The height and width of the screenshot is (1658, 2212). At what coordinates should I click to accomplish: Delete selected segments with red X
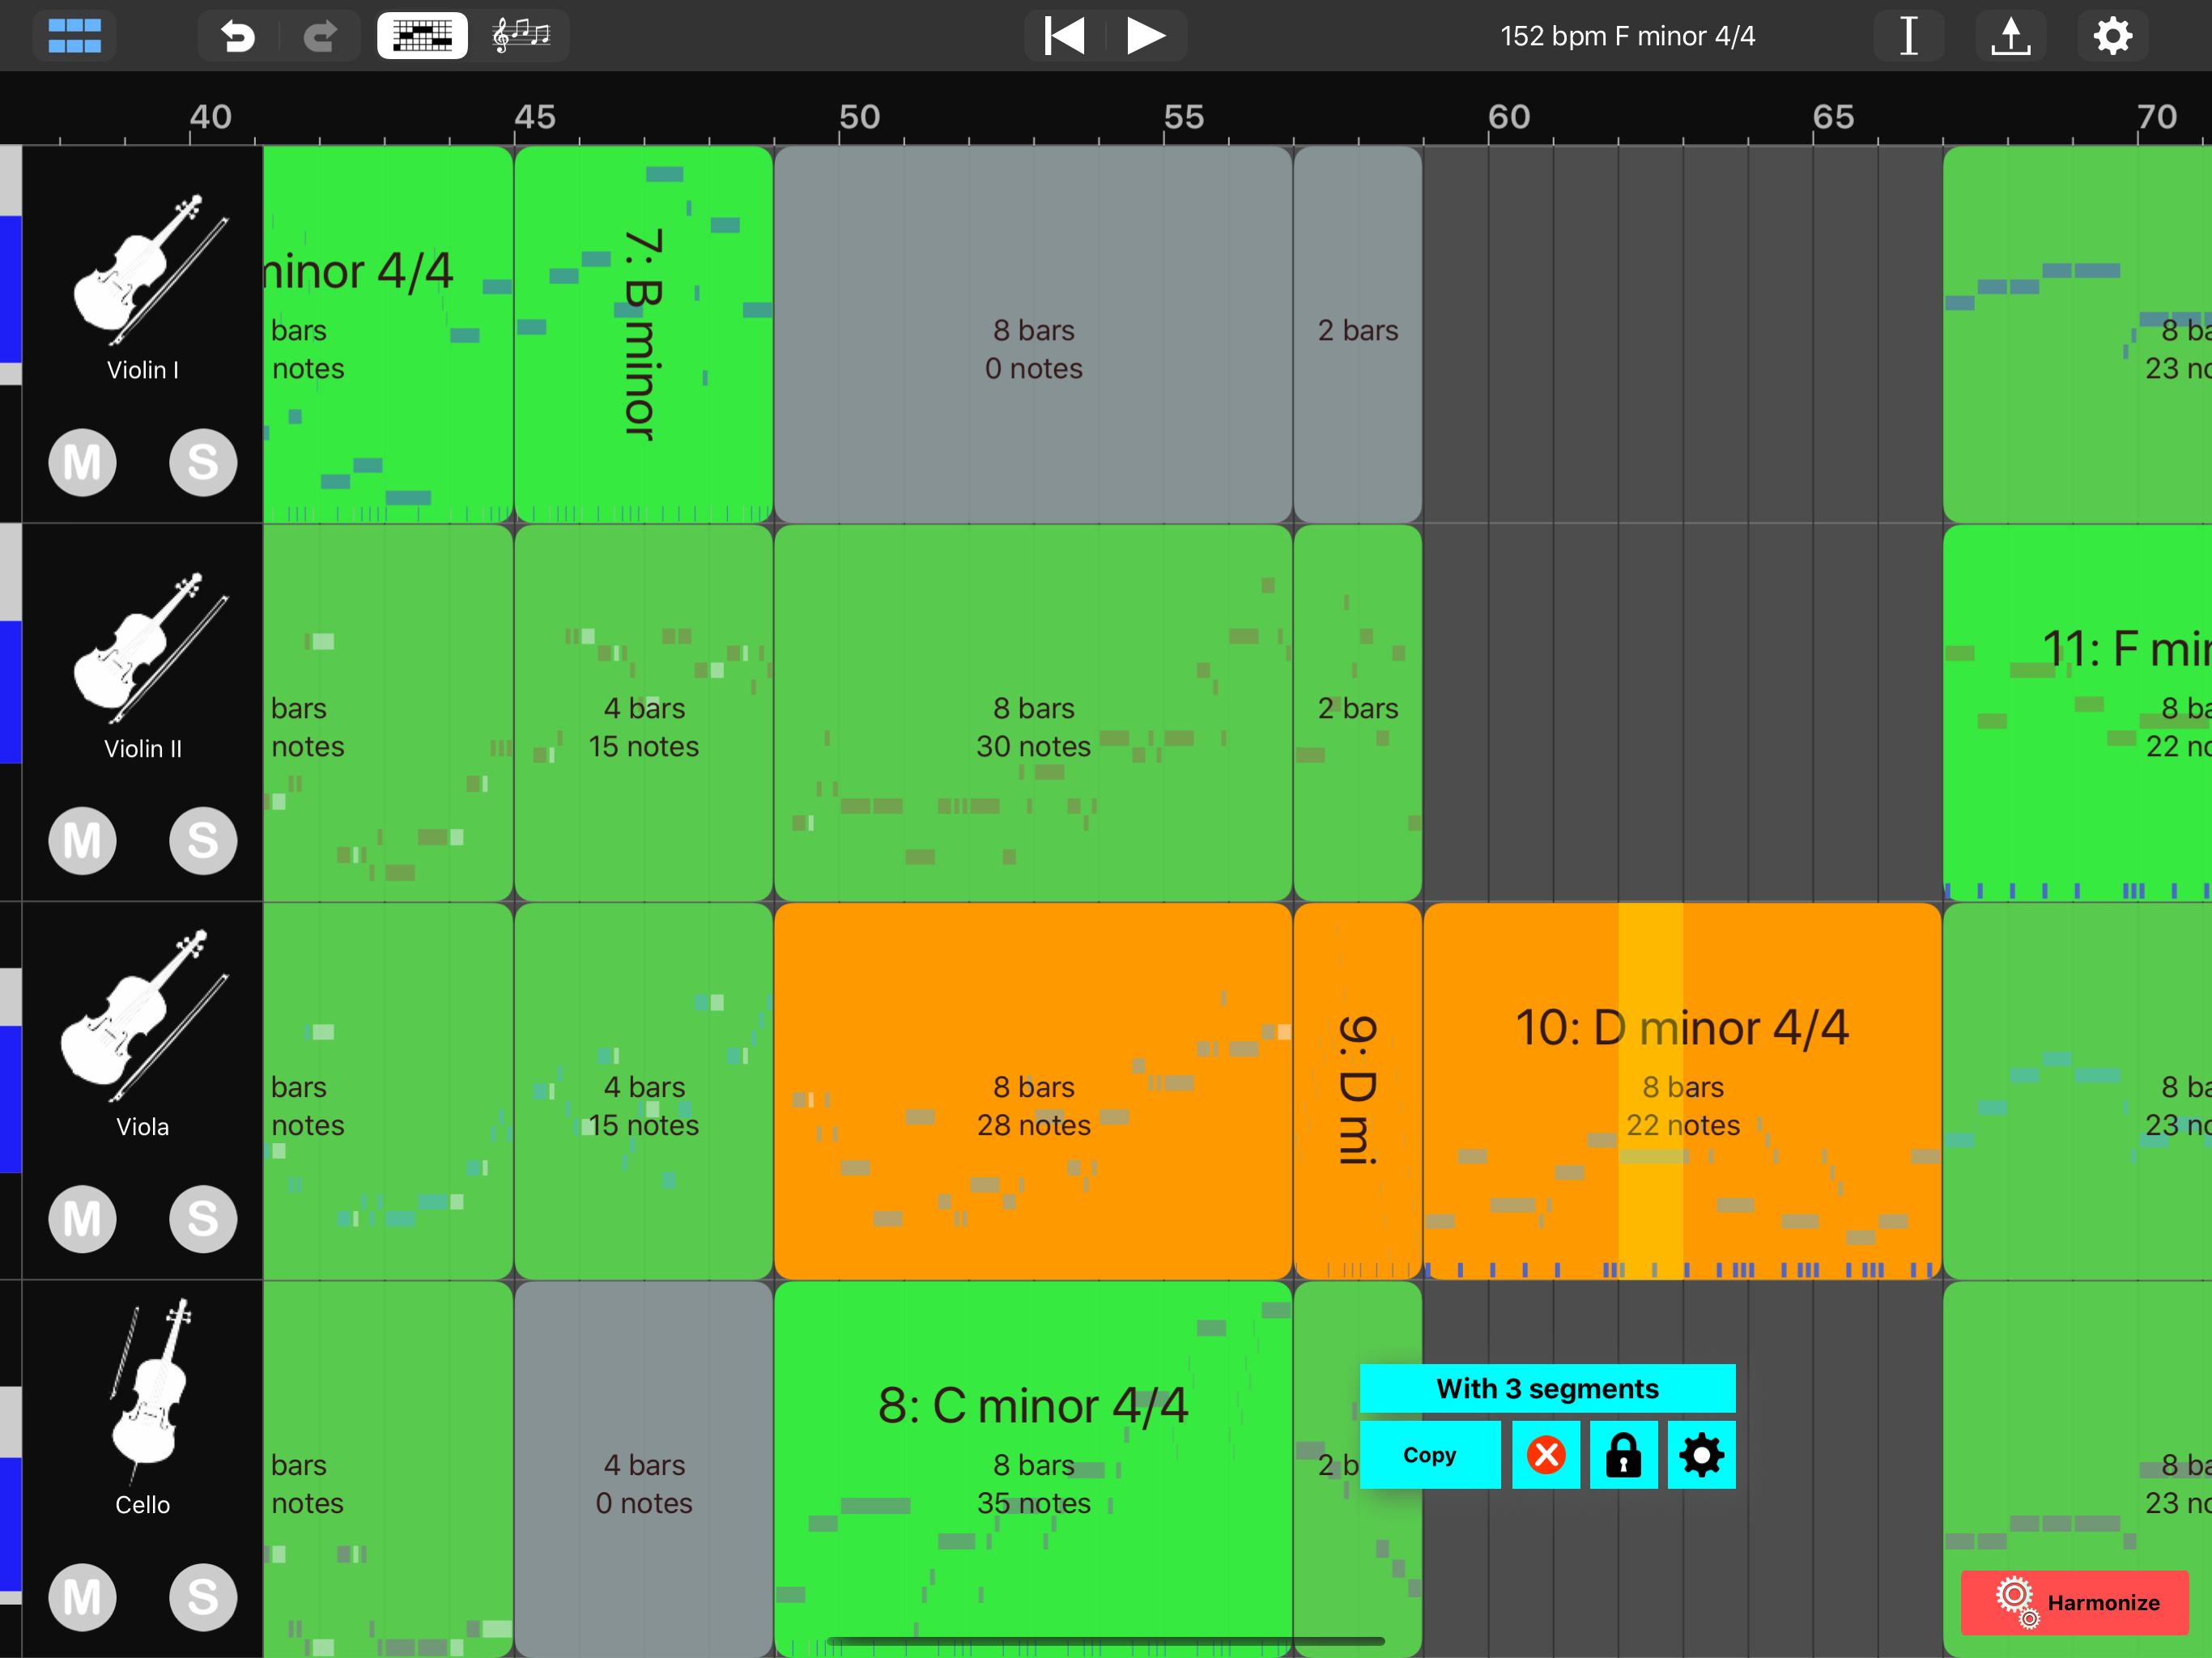pyautogui.click(x=1546, y=1455)
